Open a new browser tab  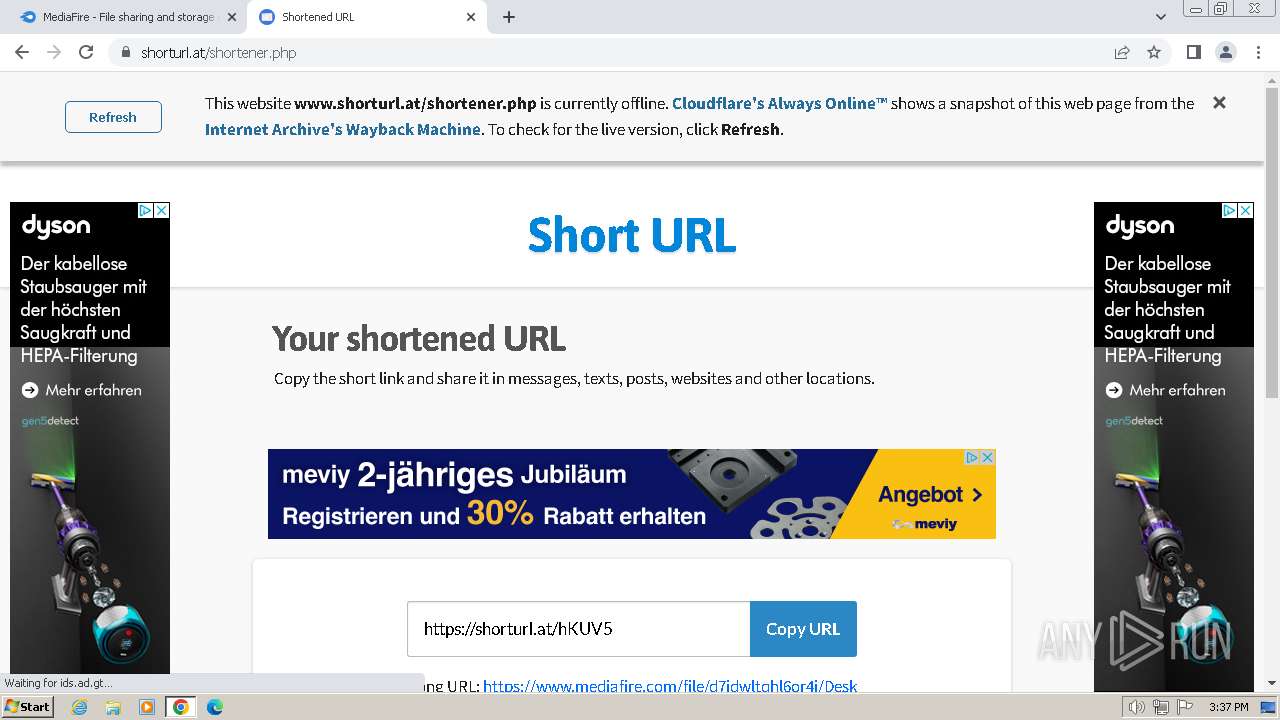coord(509,17)
